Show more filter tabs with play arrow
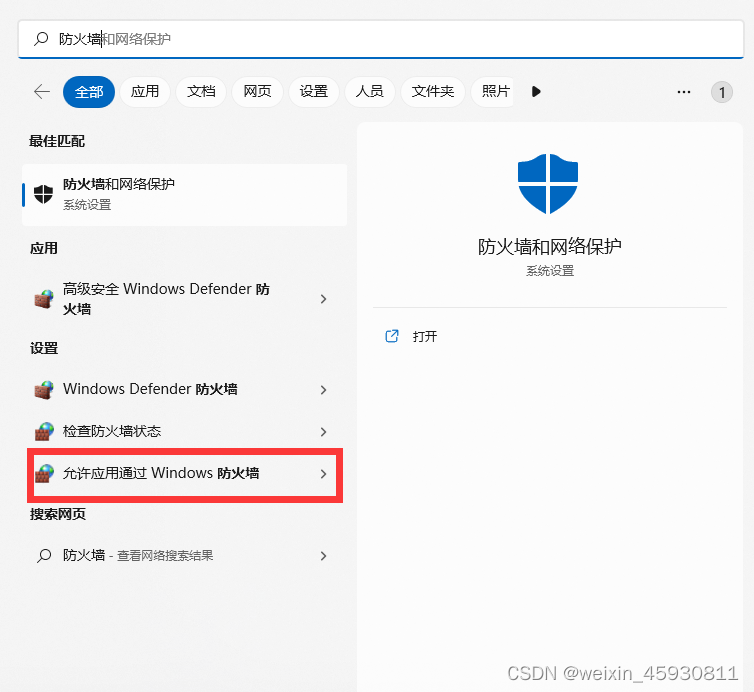Viewport: 754px width, 692px height. 536,91
